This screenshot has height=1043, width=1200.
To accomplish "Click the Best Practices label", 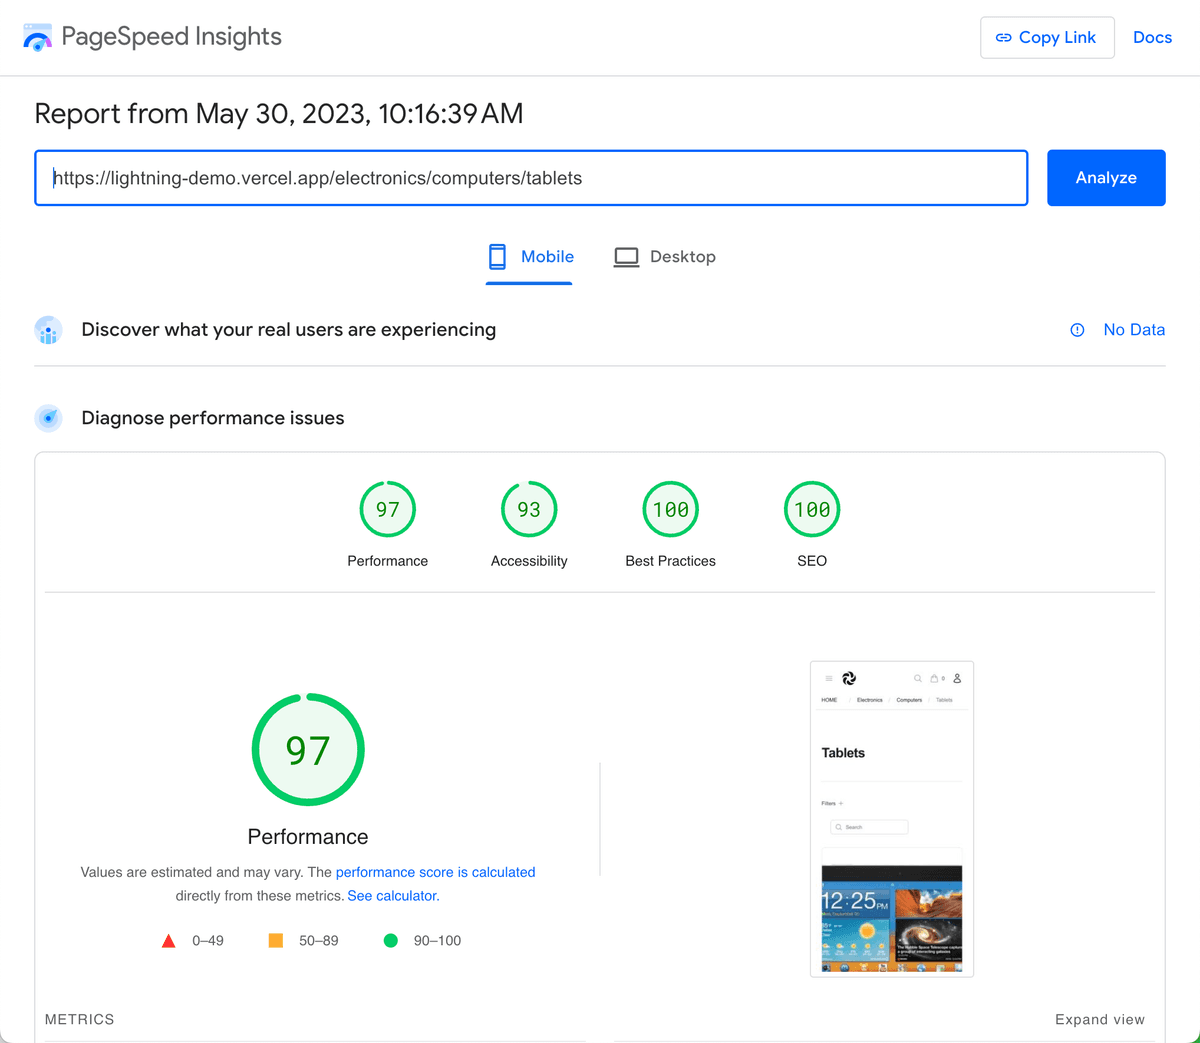I will 670,561.
